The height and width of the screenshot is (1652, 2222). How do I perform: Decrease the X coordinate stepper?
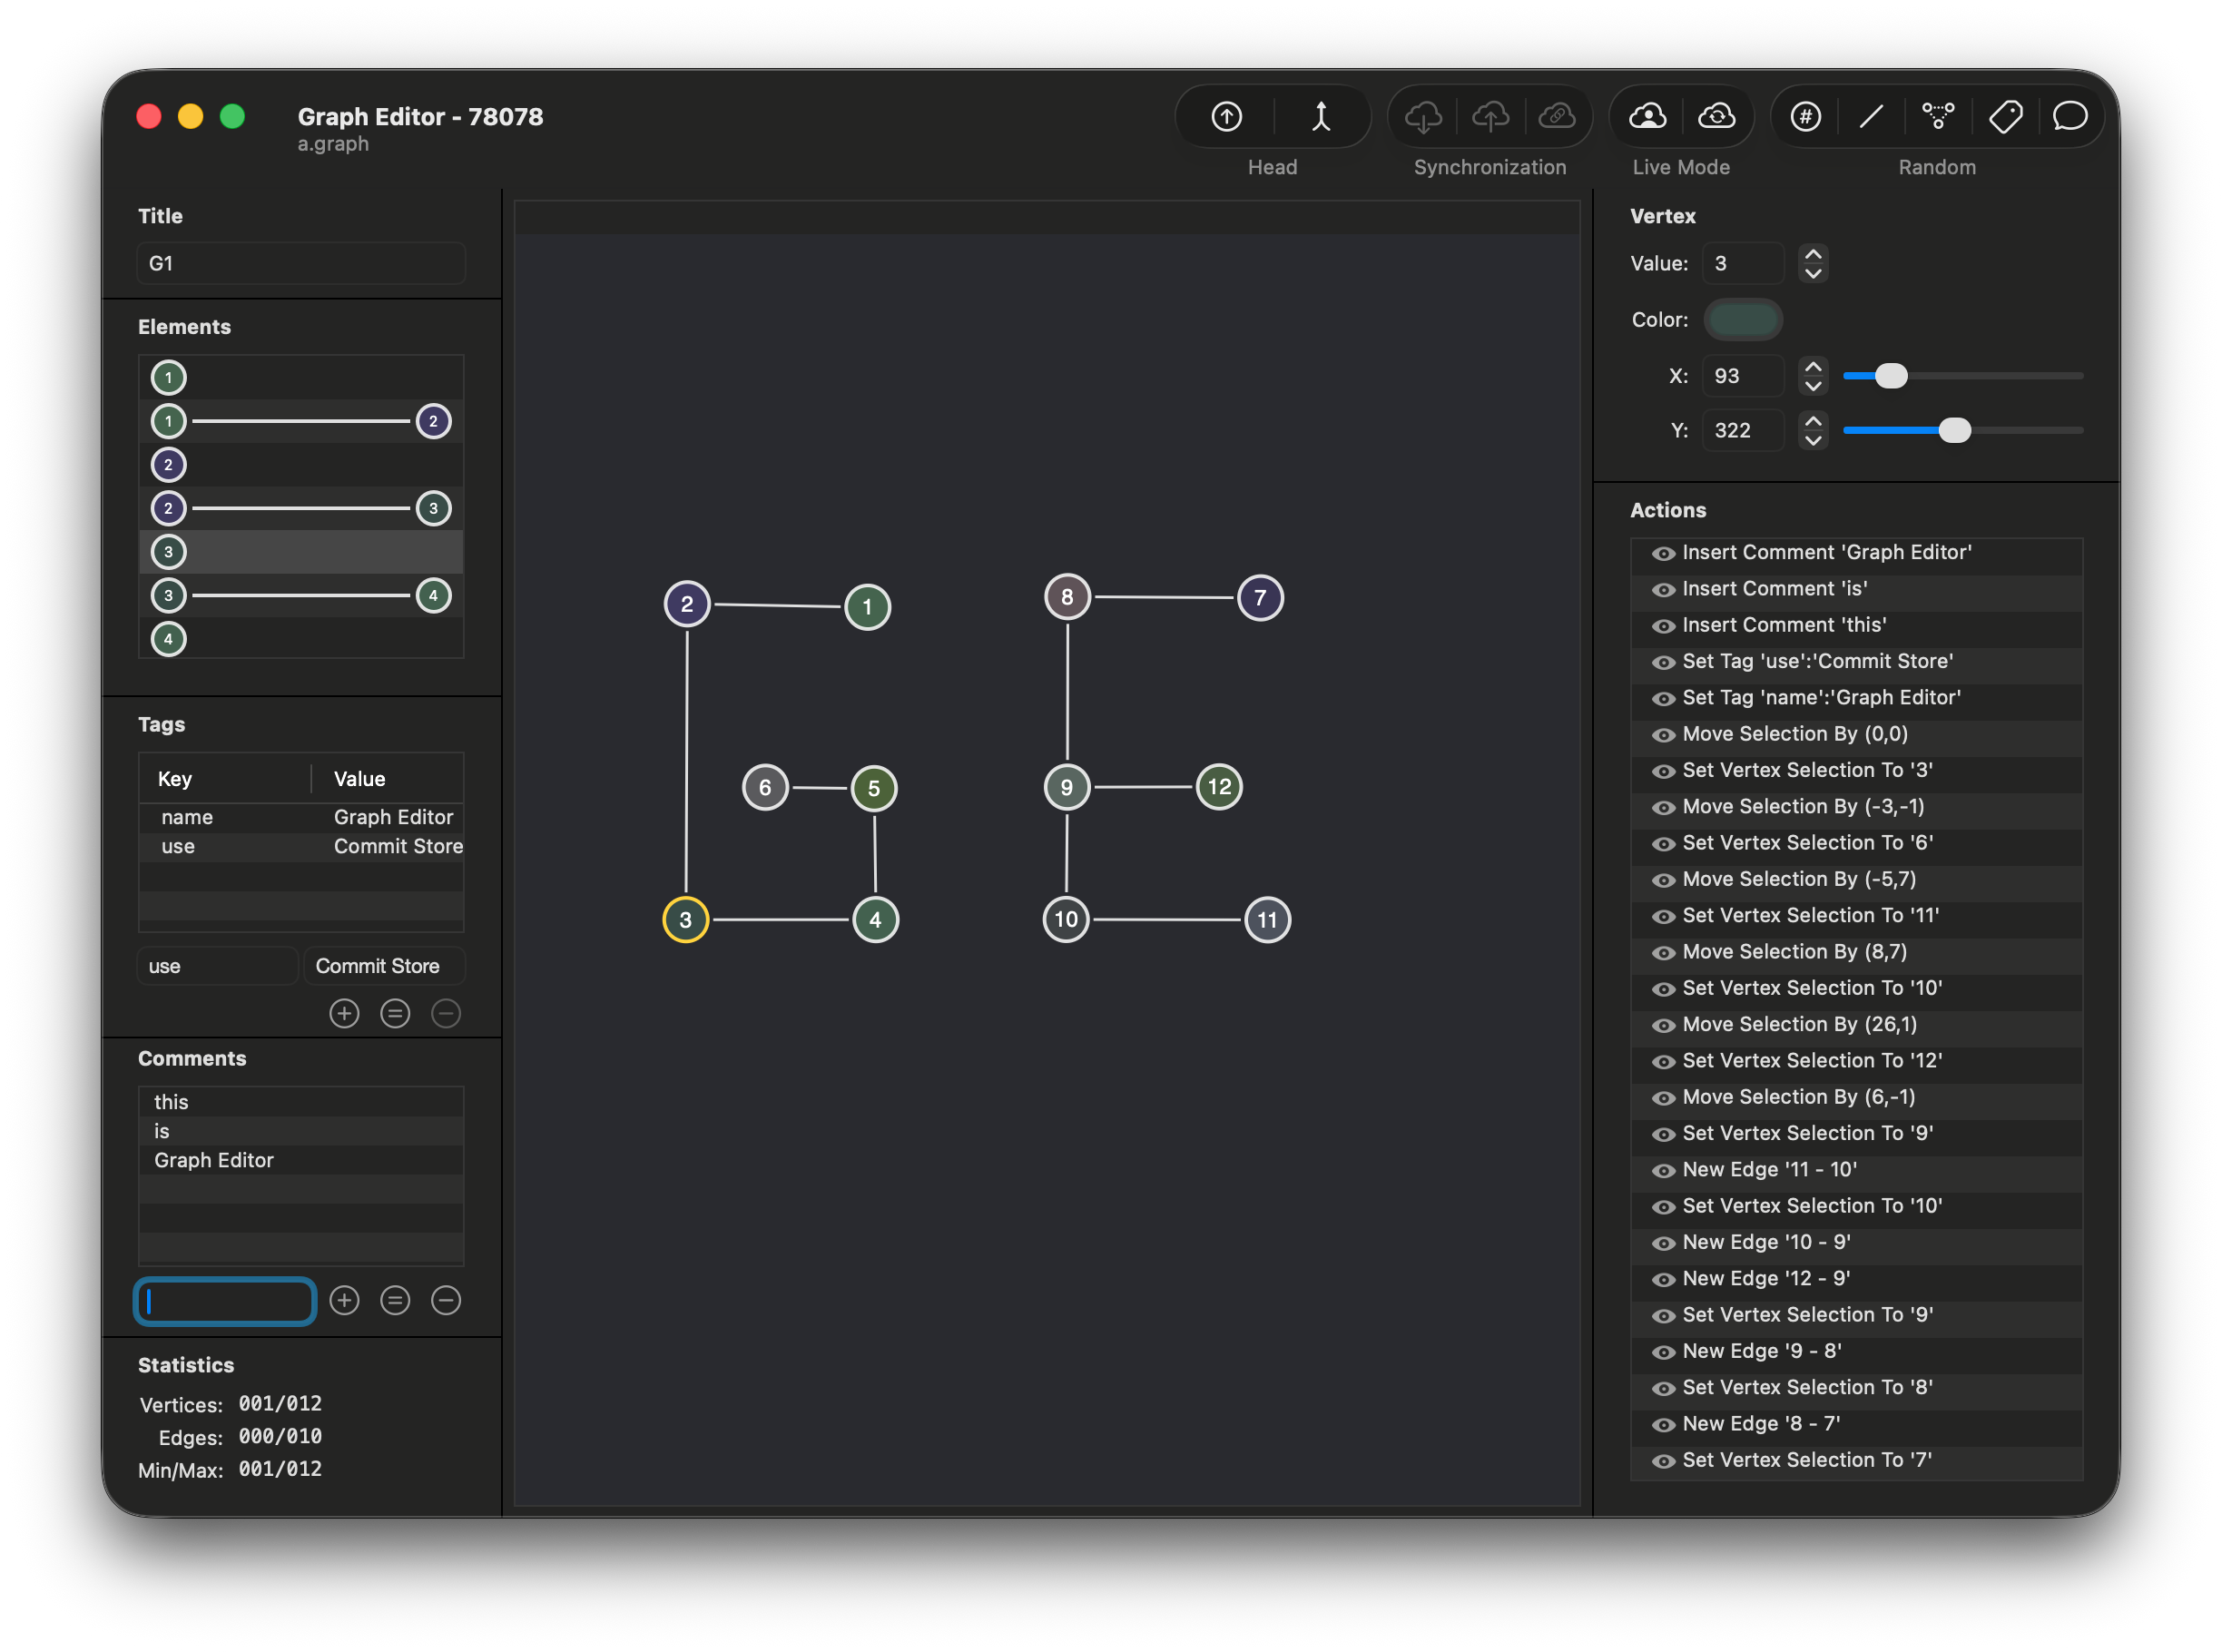pyautogui.click(x=1813, y=386)
